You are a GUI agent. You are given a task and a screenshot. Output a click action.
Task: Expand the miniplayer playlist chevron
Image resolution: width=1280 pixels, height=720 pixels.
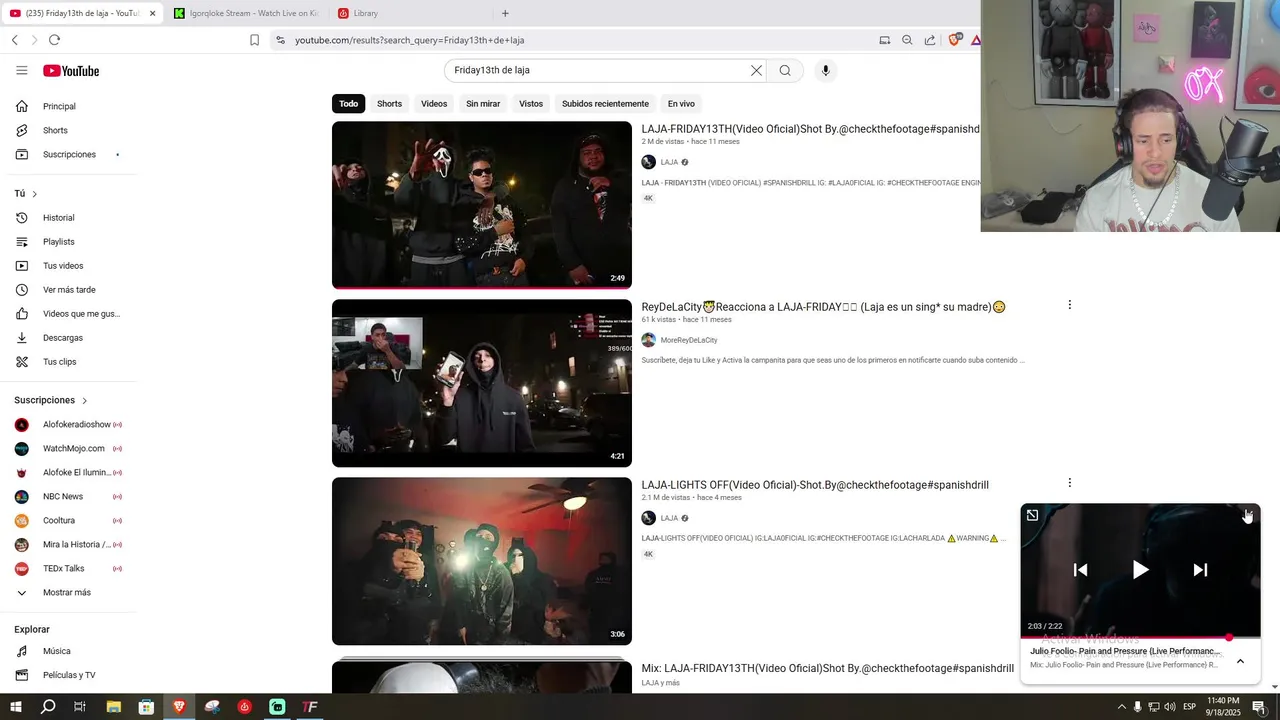[x=1240, y=661]
